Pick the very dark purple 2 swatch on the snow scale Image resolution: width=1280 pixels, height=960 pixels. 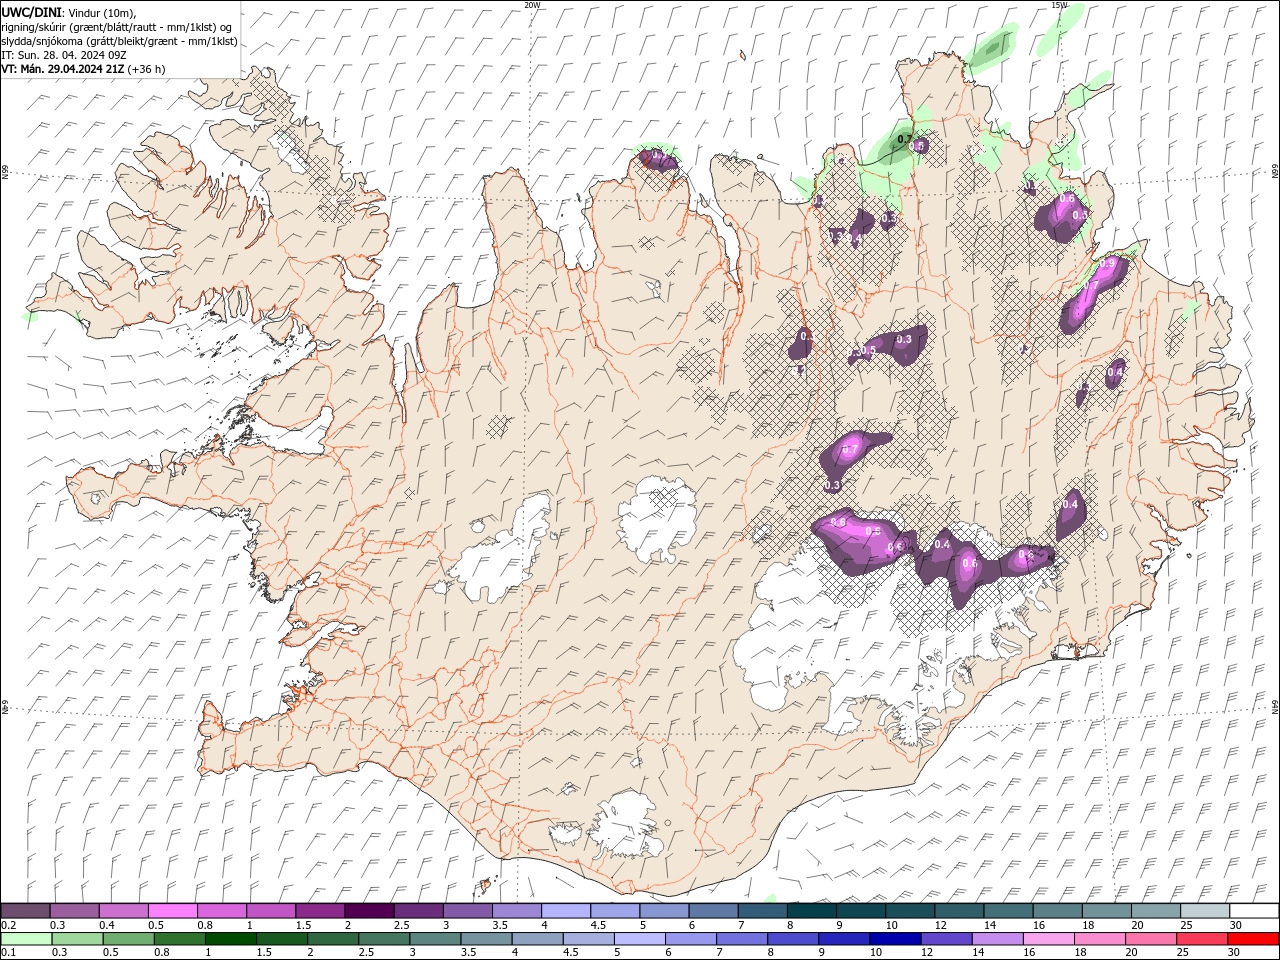(369, 911)
